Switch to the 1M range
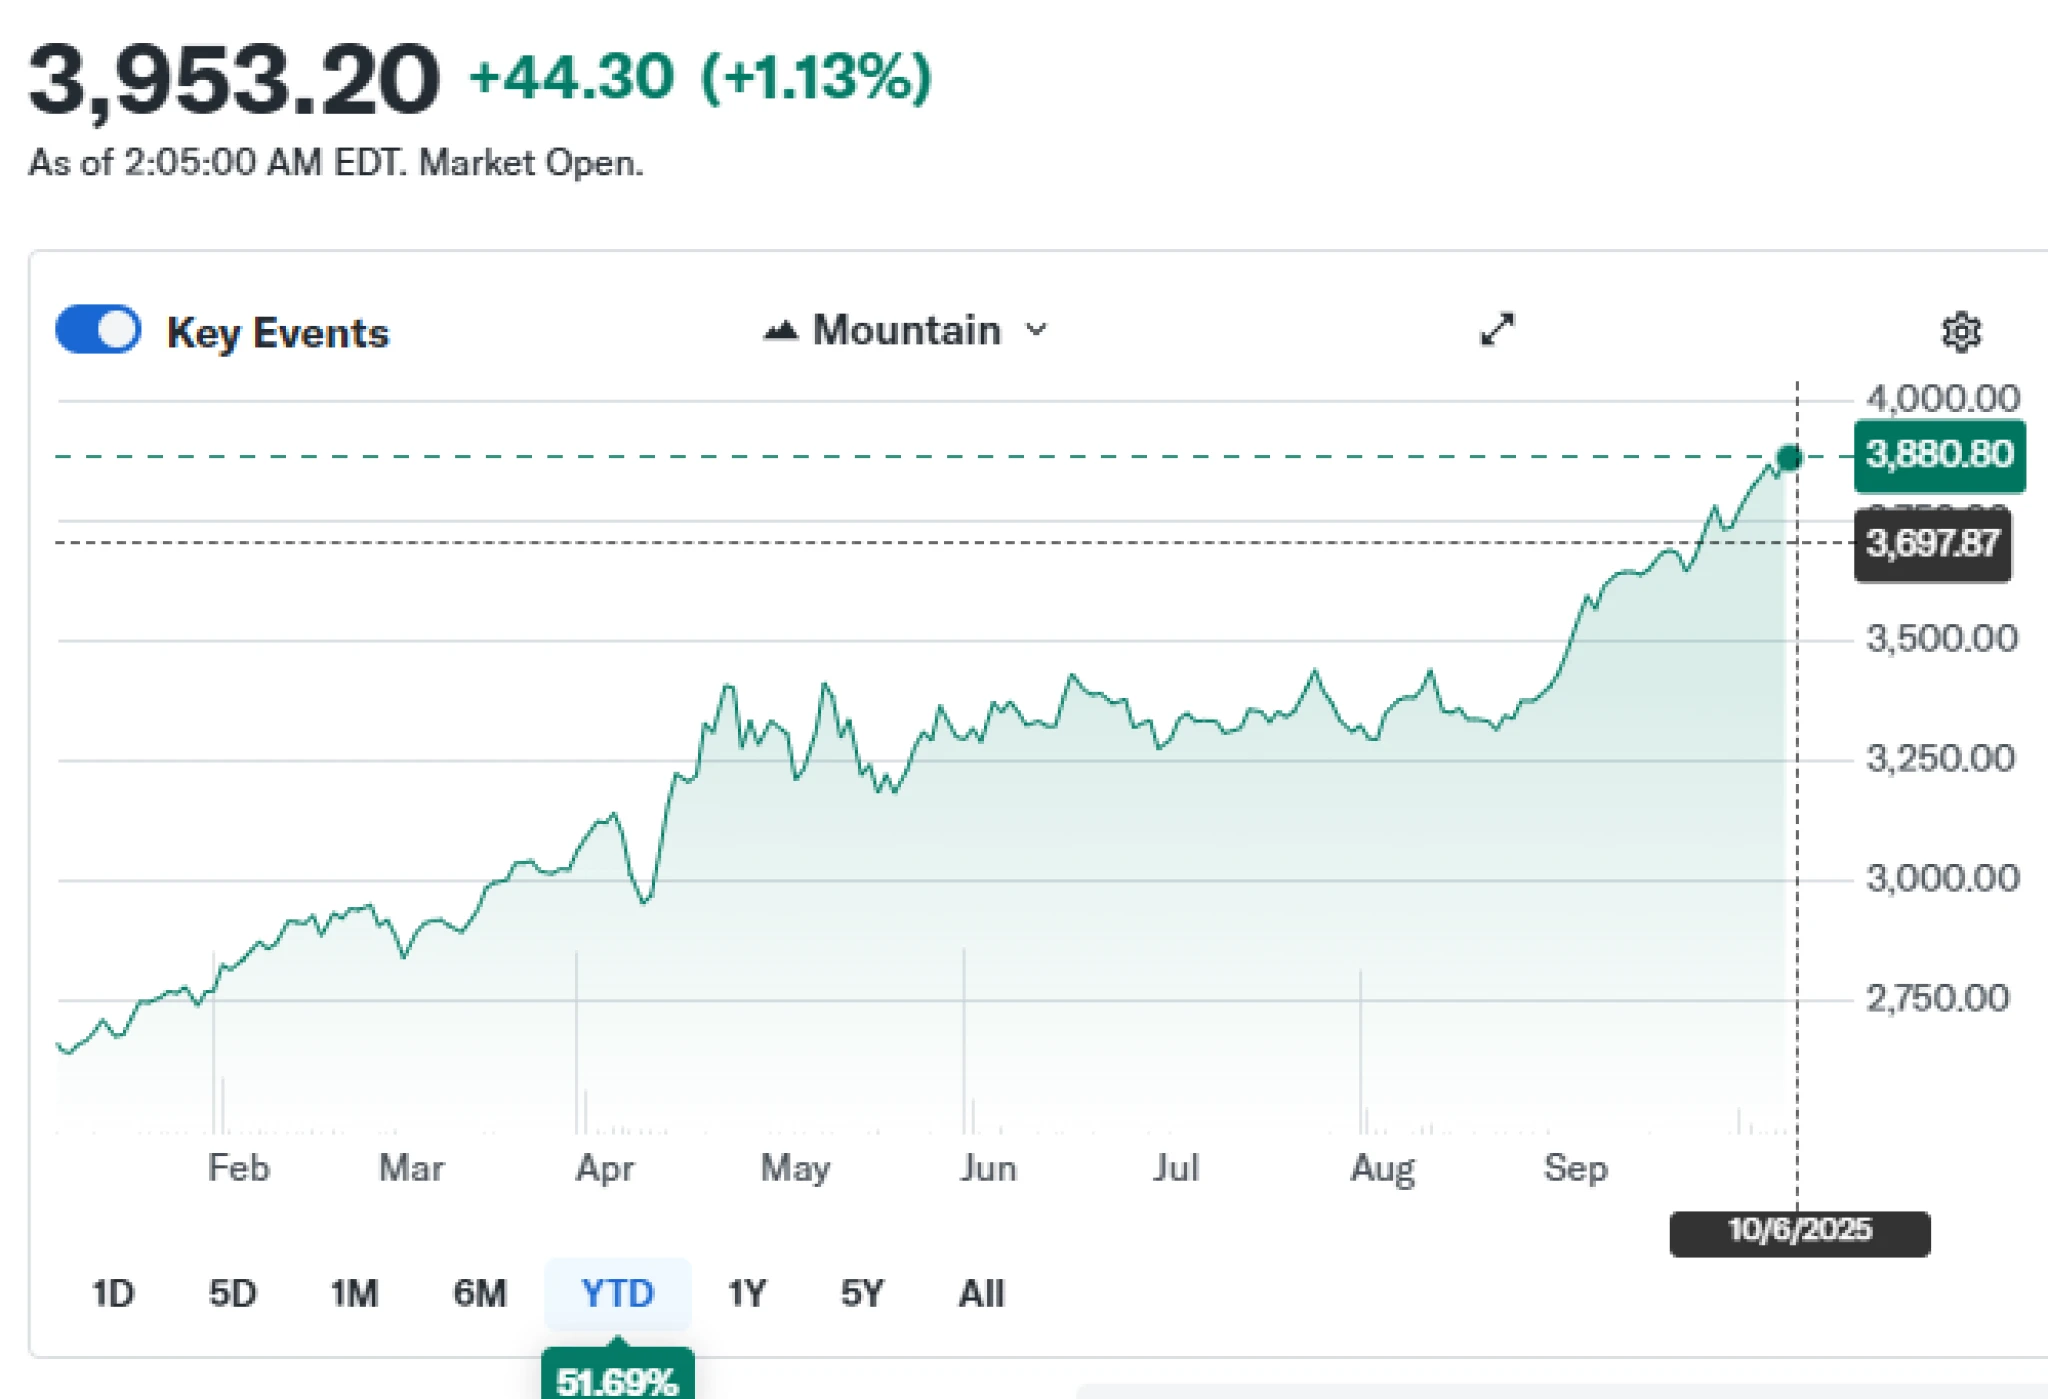This screenshot has width=2048, height=1399. coord(354,1294)
